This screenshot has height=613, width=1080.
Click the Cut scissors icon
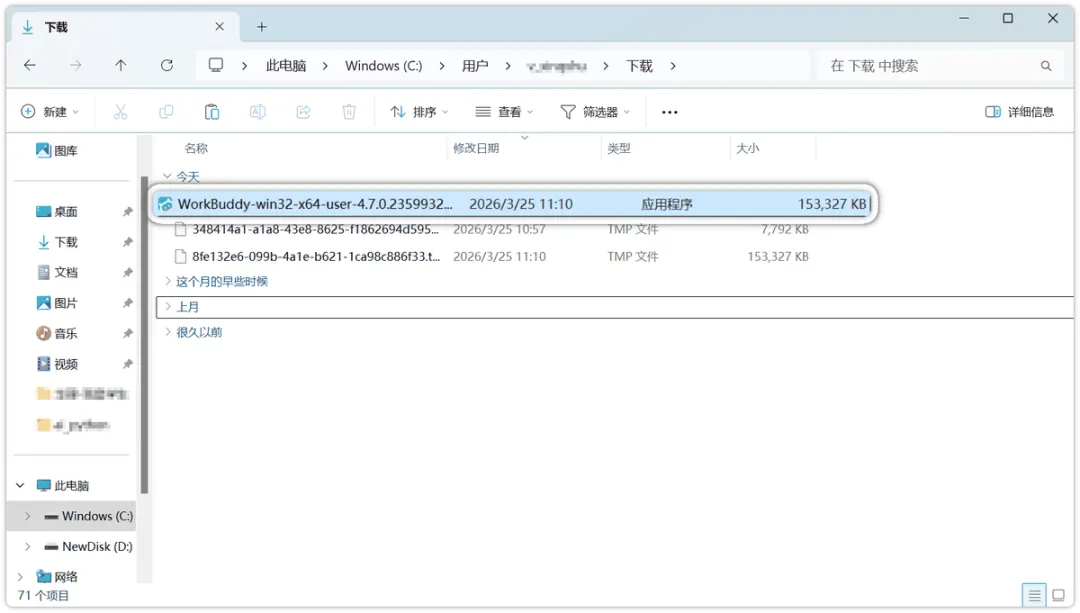121,112
